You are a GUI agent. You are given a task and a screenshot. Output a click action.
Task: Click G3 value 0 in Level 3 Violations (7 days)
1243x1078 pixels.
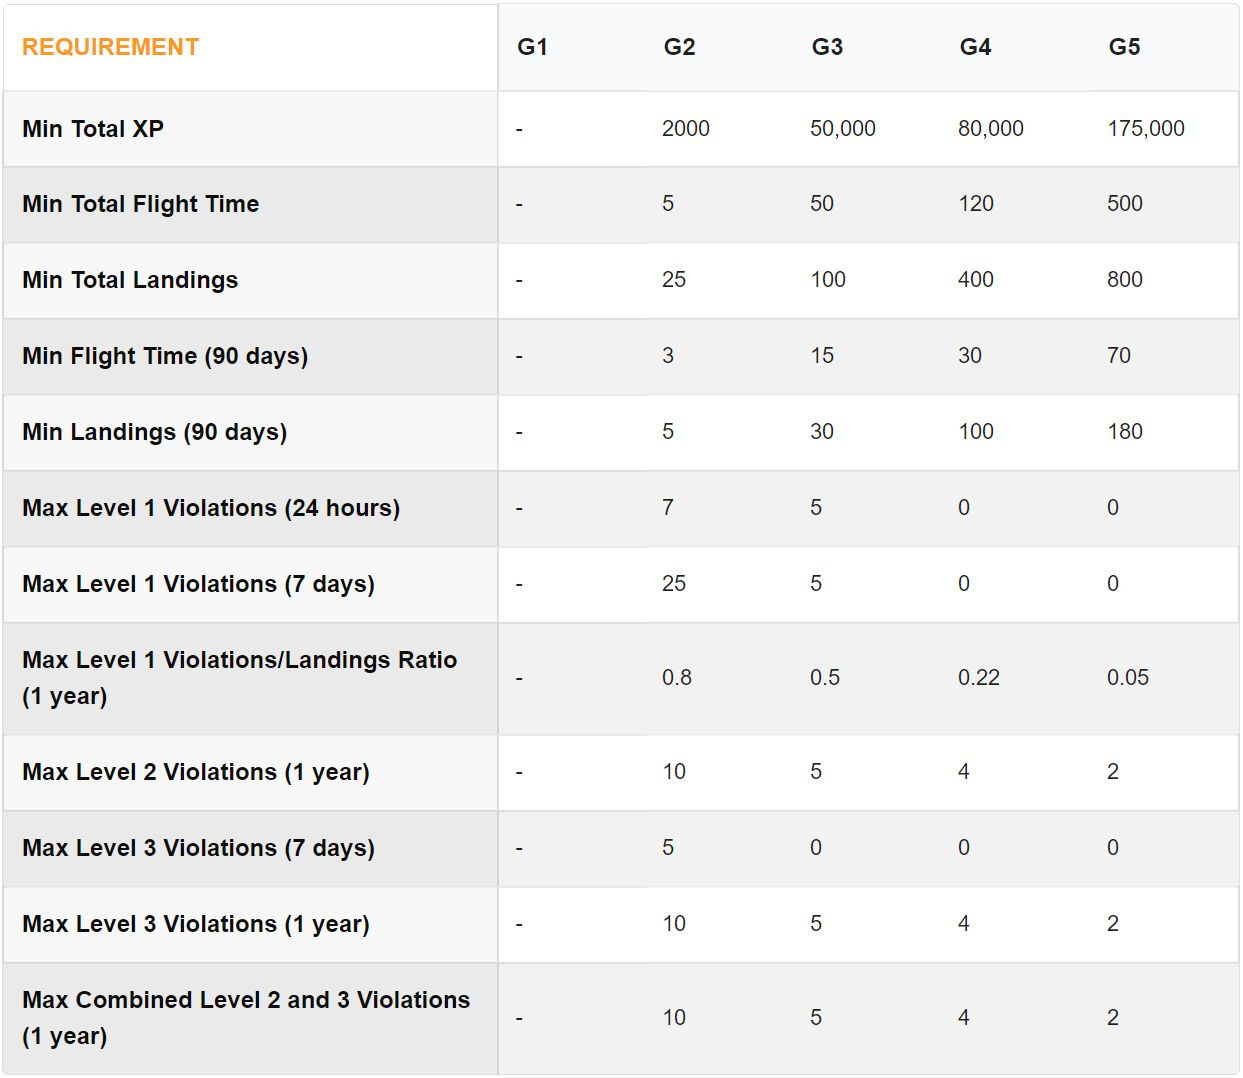coord(816,848)
